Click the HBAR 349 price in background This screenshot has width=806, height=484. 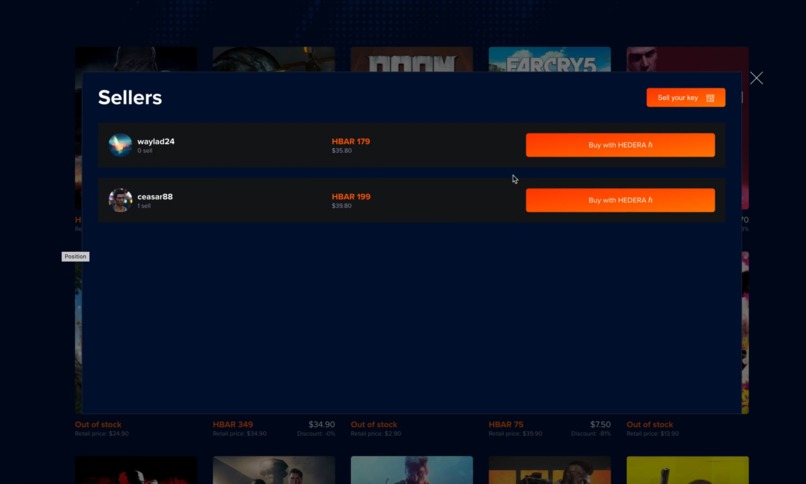[233, 424]
